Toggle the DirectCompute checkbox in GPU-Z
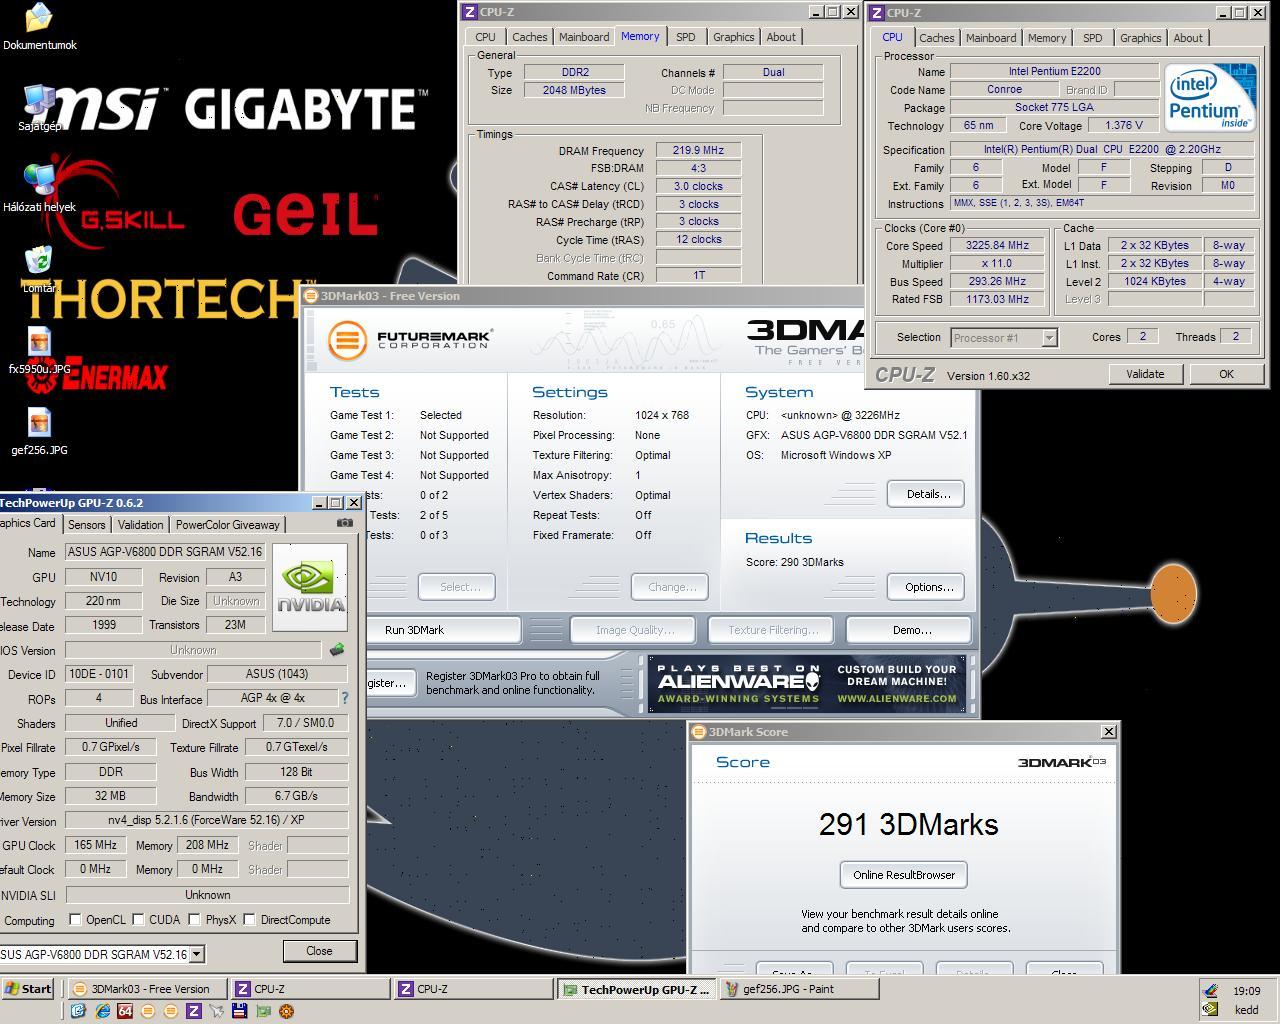 (249, 919)
